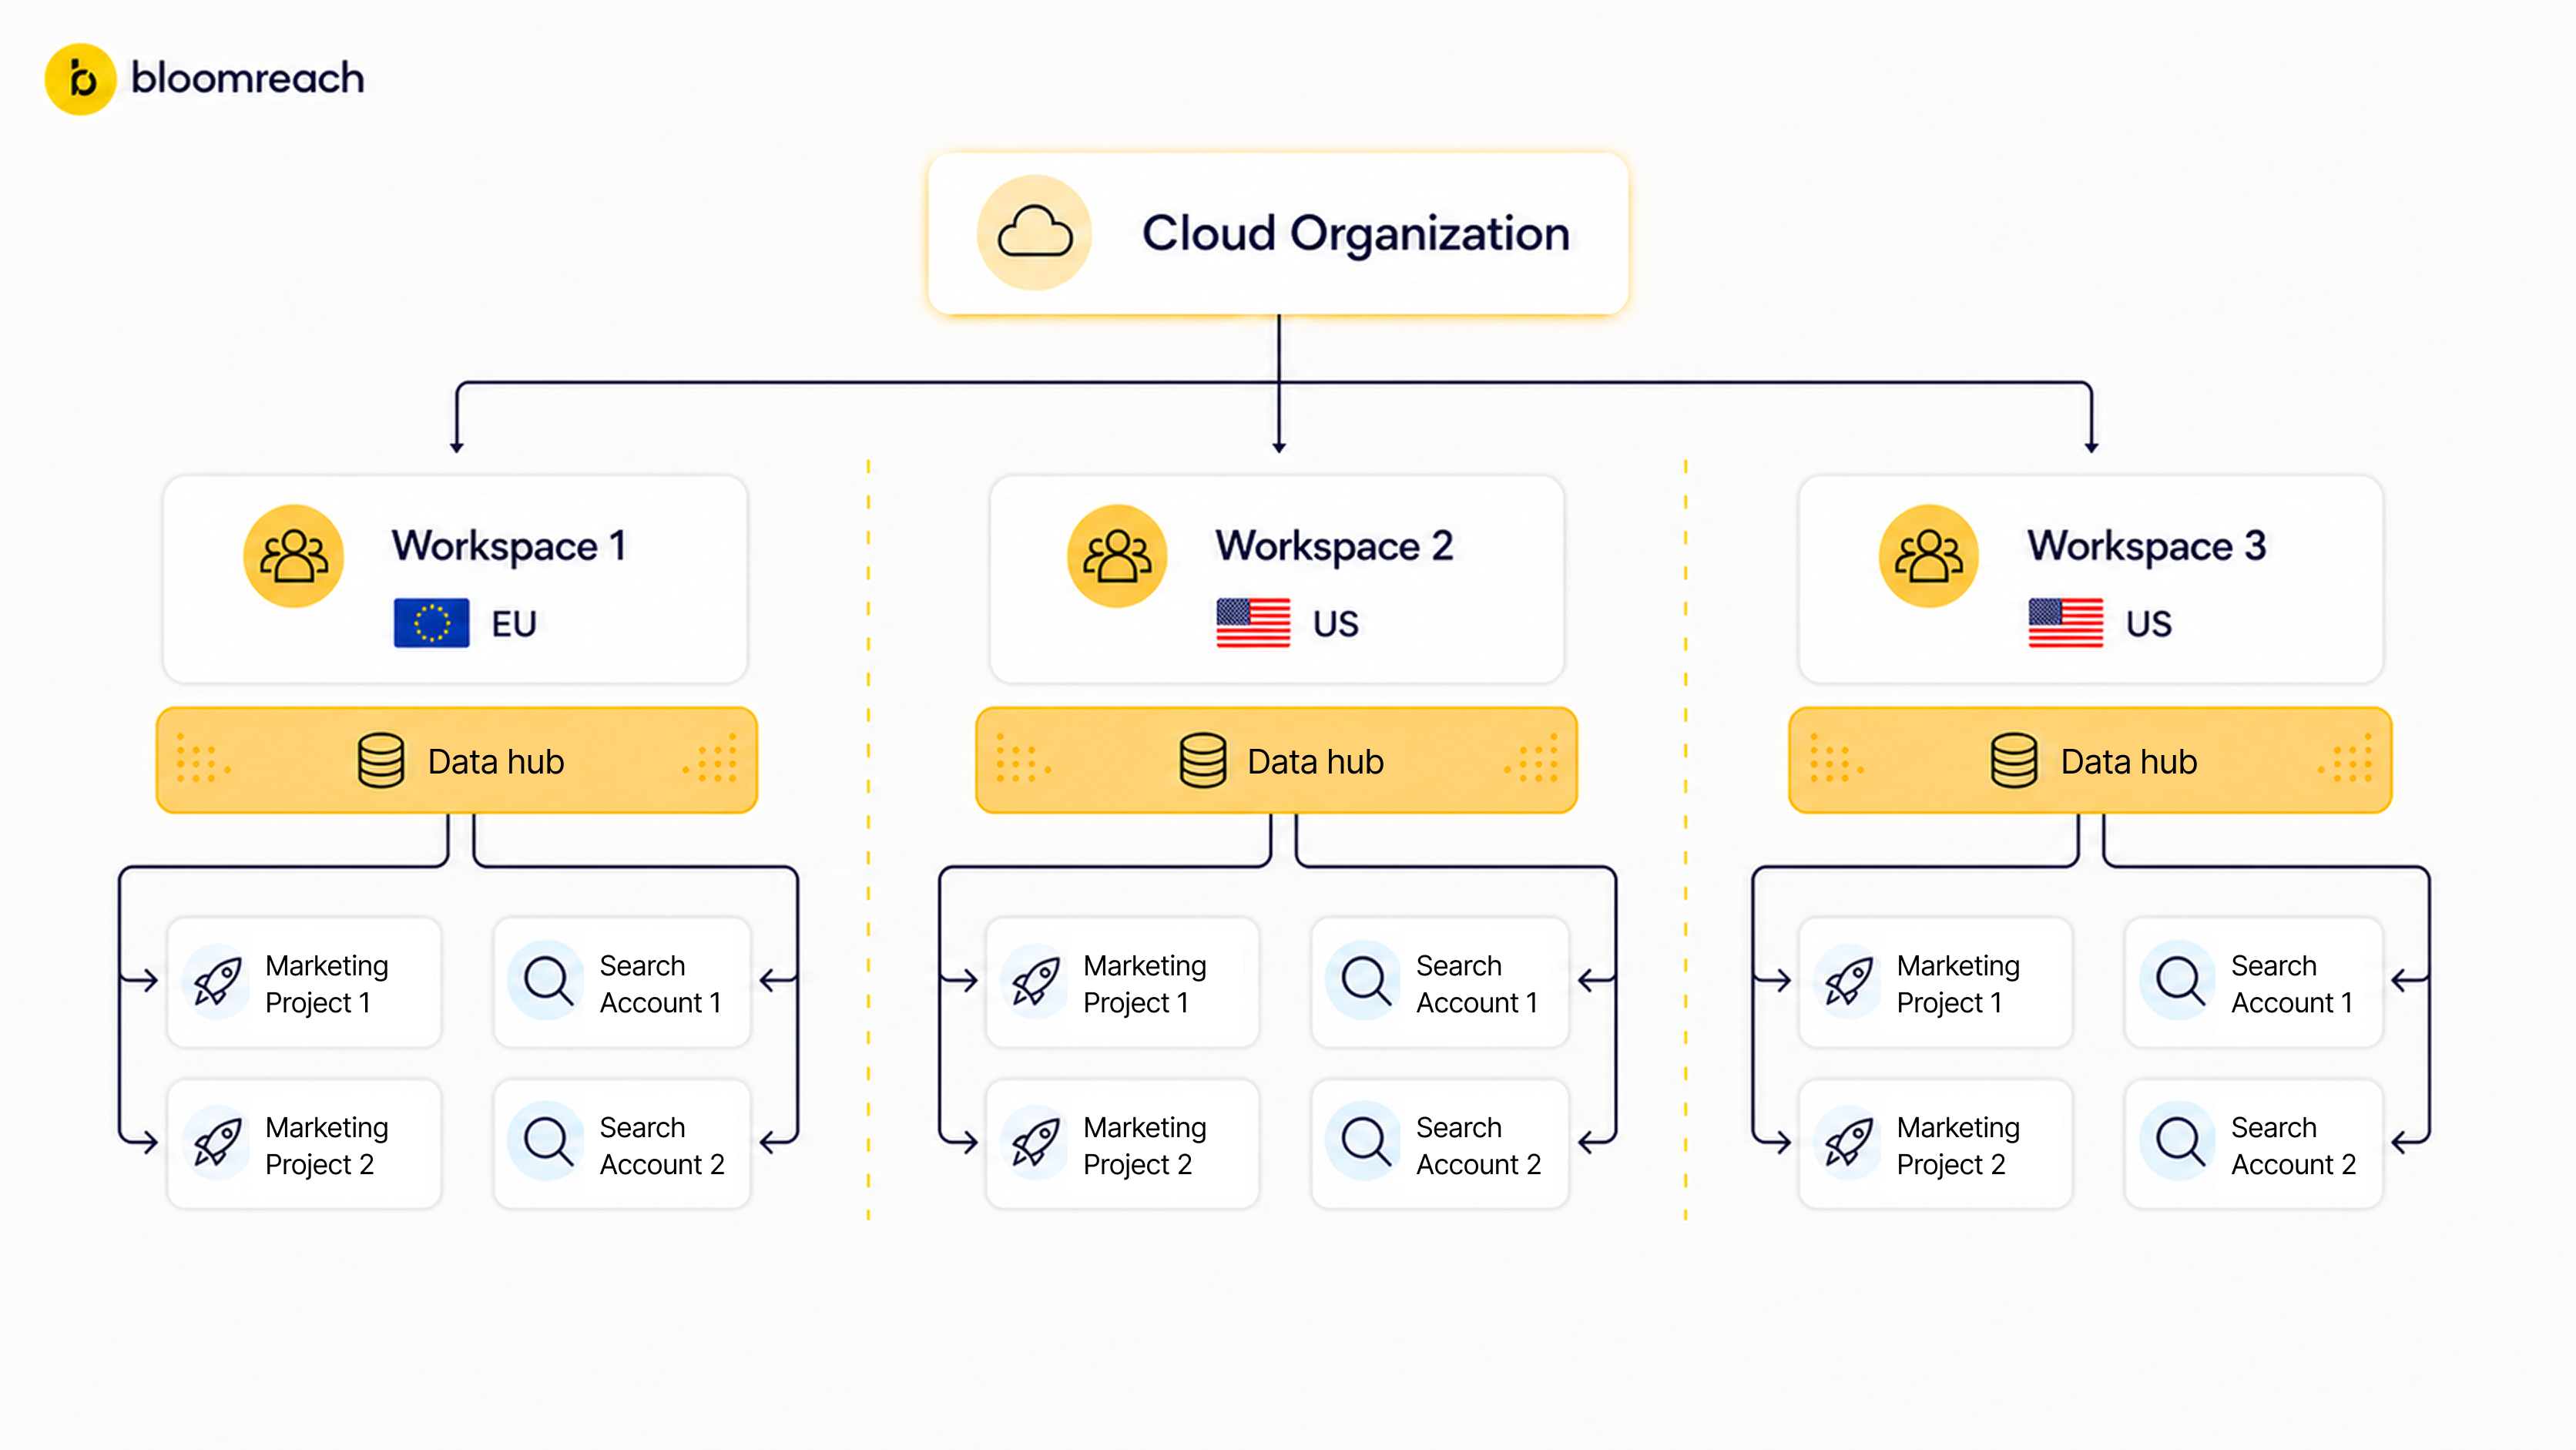Select Marketing Project 2 text in Workspace 3
Viewport: 2576px width, 1450px height.
1958,1146
